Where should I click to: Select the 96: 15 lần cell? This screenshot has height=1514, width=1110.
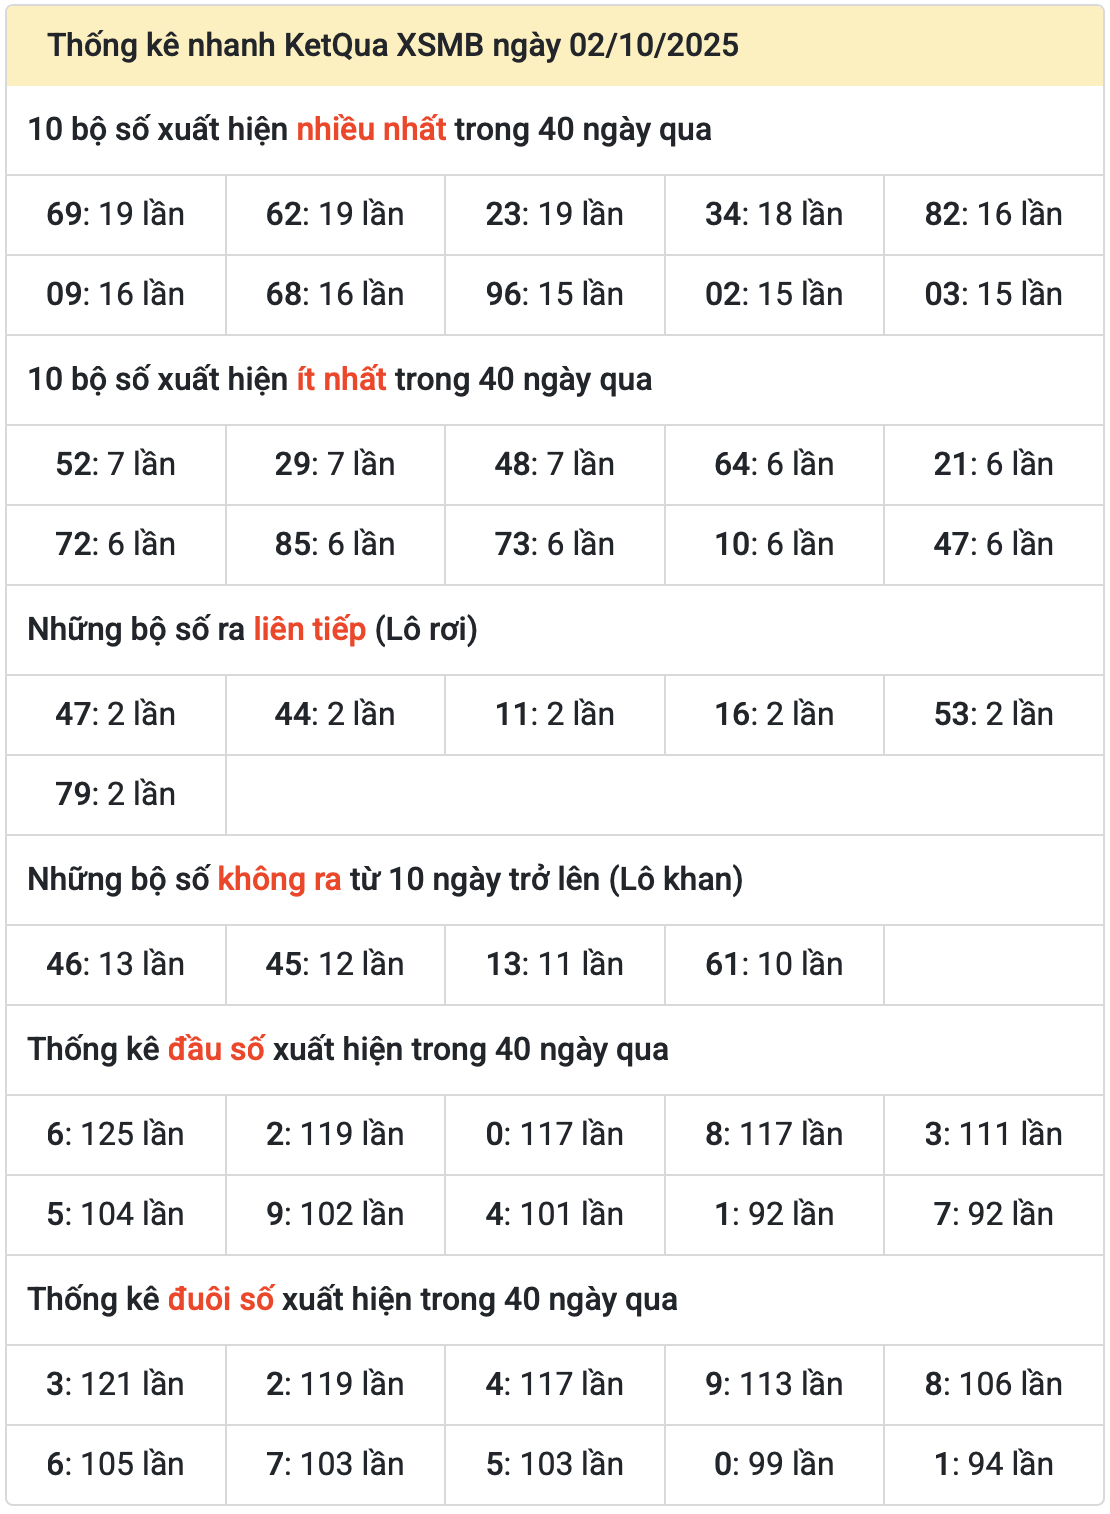point(554,294)
